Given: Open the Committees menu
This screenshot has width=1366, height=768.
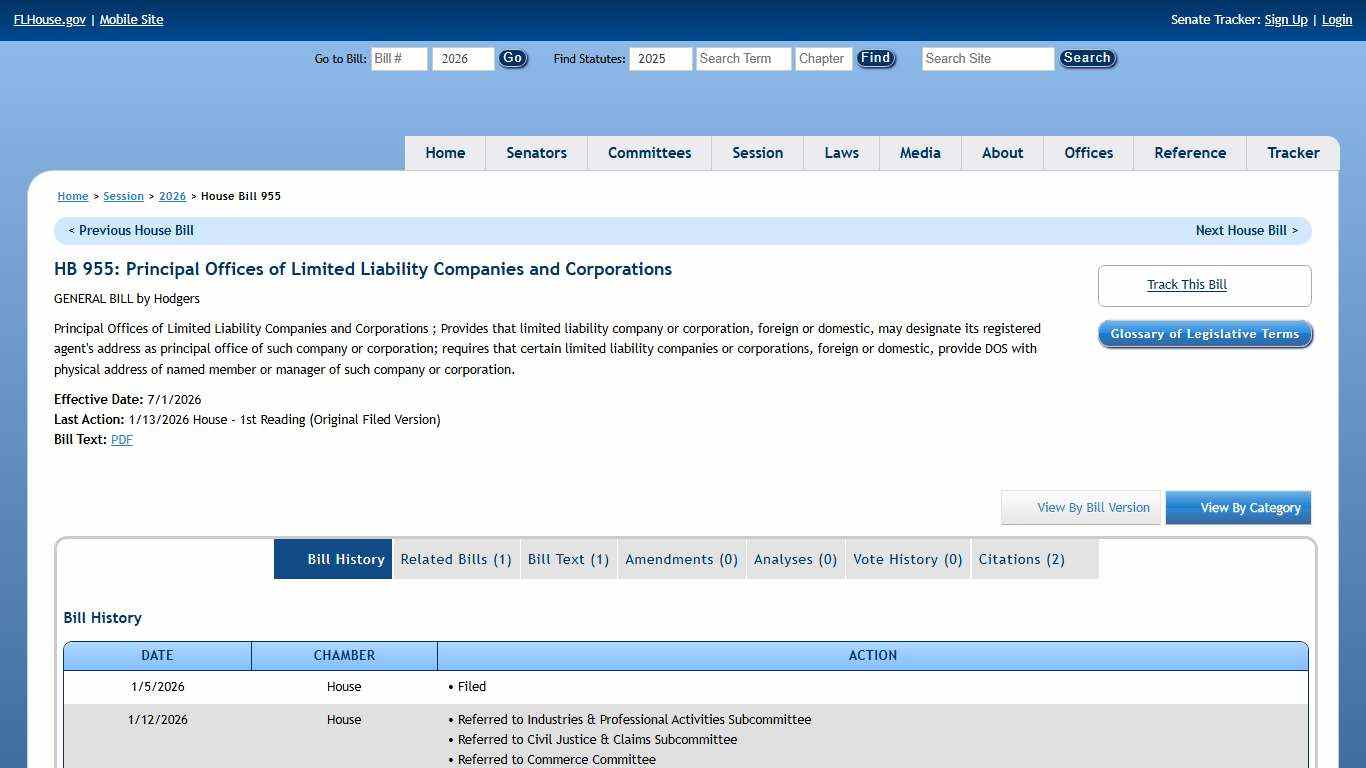Looking at the screenshot, I should tap(649, 153).
